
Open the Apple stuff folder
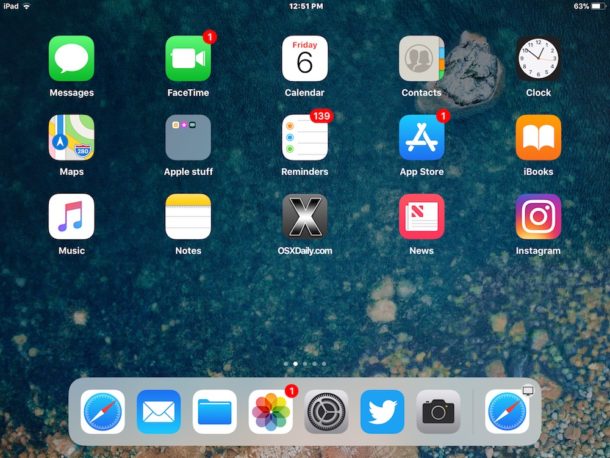click(188, 137)
